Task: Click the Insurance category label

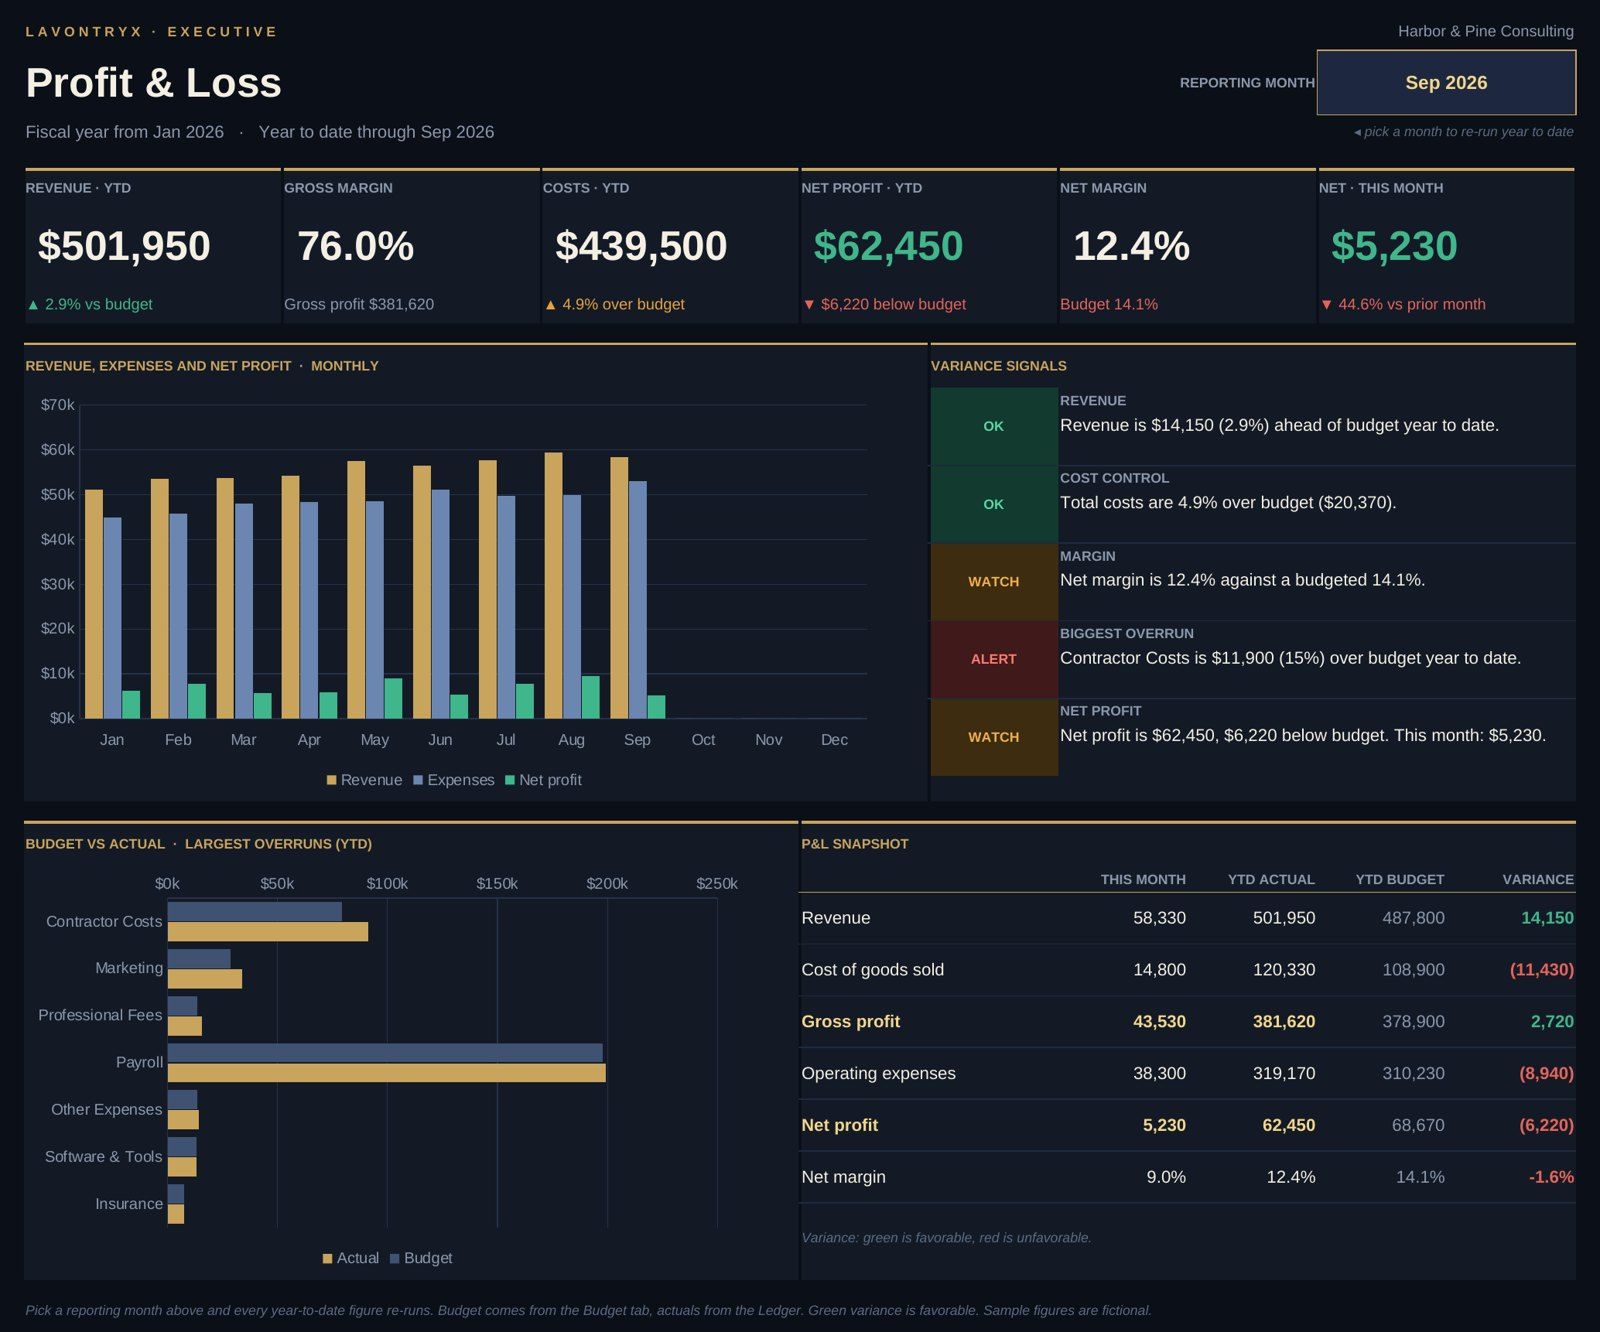Action: click(x=129, y=1204)
